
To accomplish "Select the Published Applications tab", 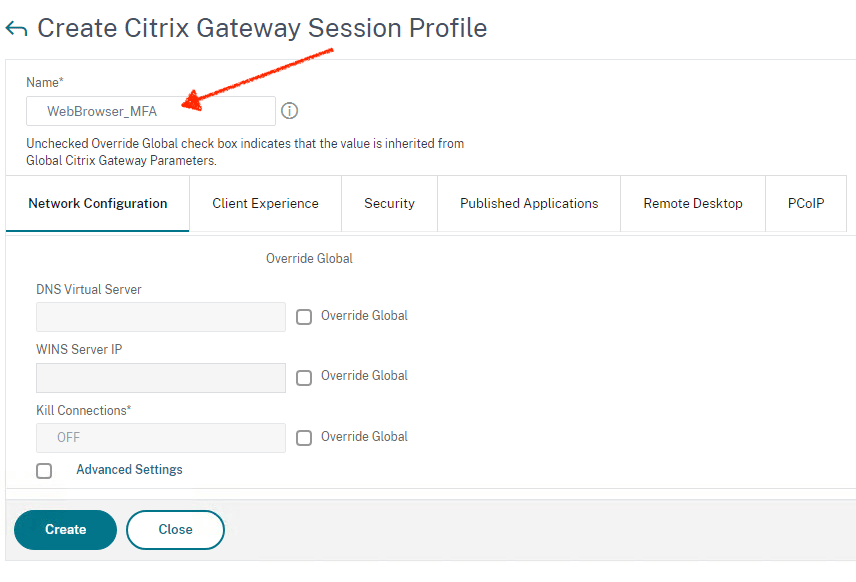I will (528, 203).
